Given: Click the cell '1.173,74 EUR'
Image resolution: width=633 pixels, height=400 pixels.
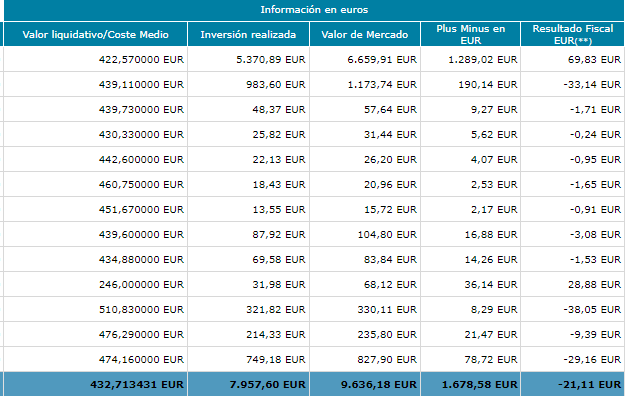Looking at the screenshot, I should click(x=365, y=84).
